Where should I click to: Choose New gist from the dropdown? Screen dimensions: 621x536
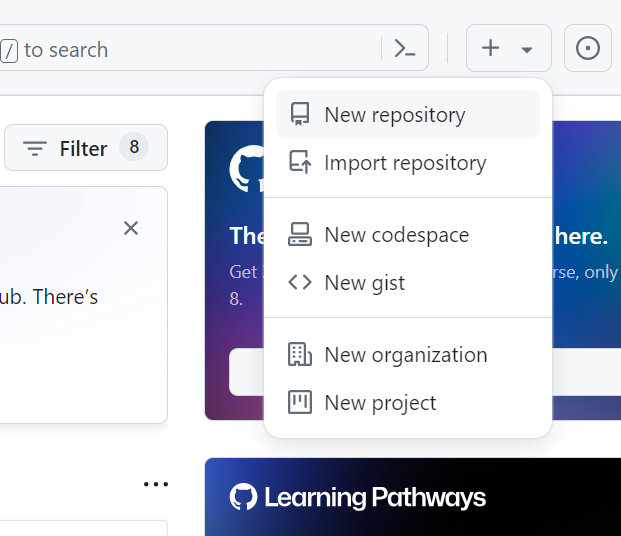(408, 282)
